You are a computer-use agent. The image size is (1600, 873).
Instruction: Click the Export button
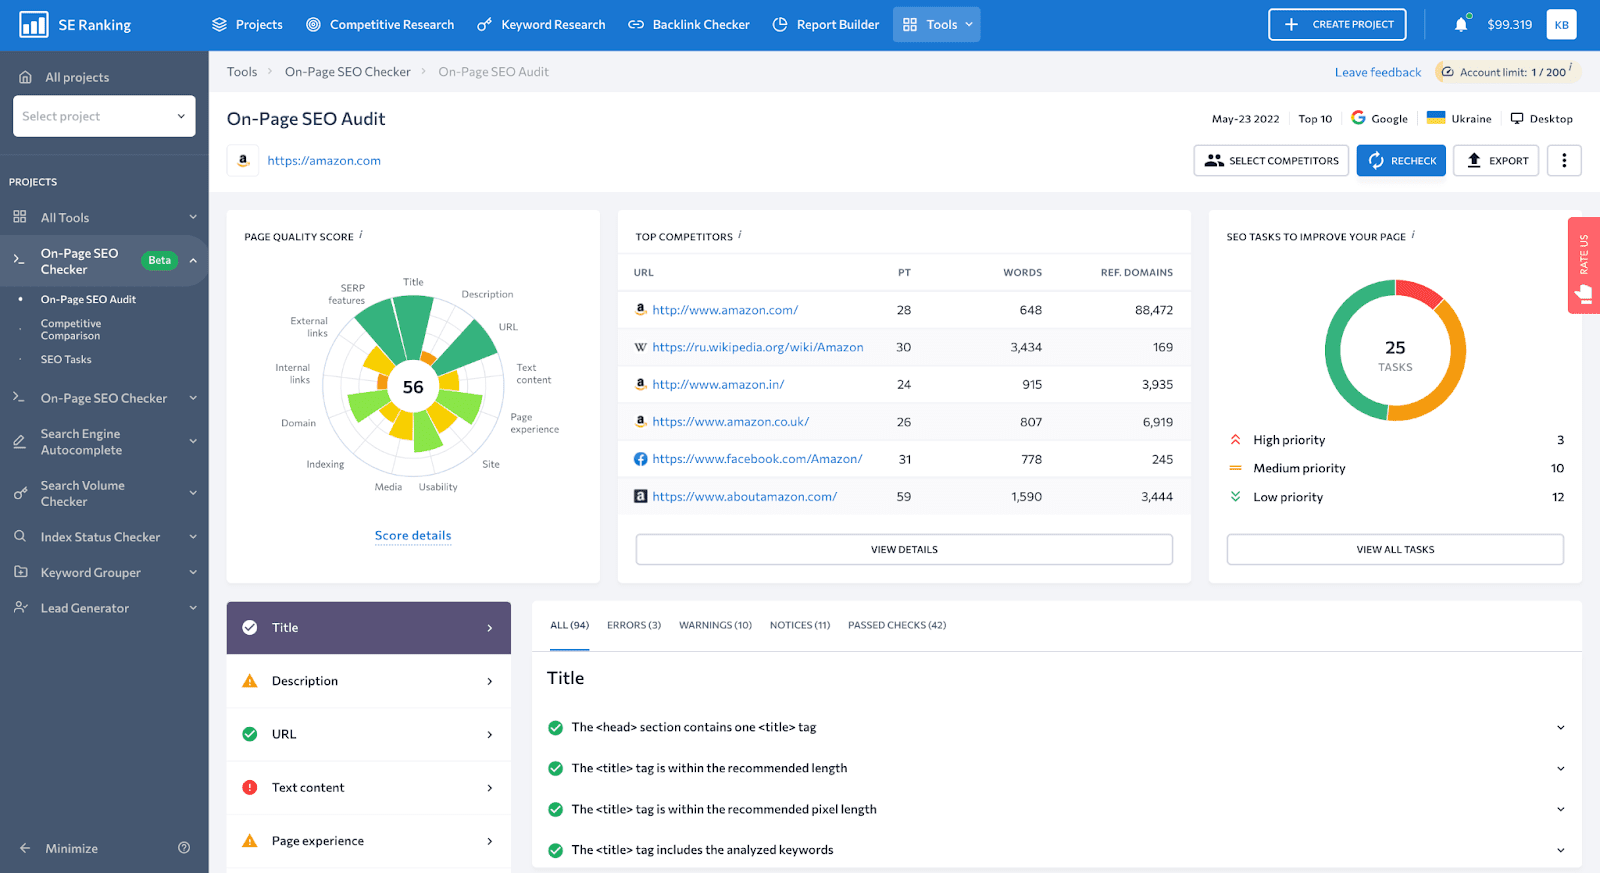[1496, 160]
